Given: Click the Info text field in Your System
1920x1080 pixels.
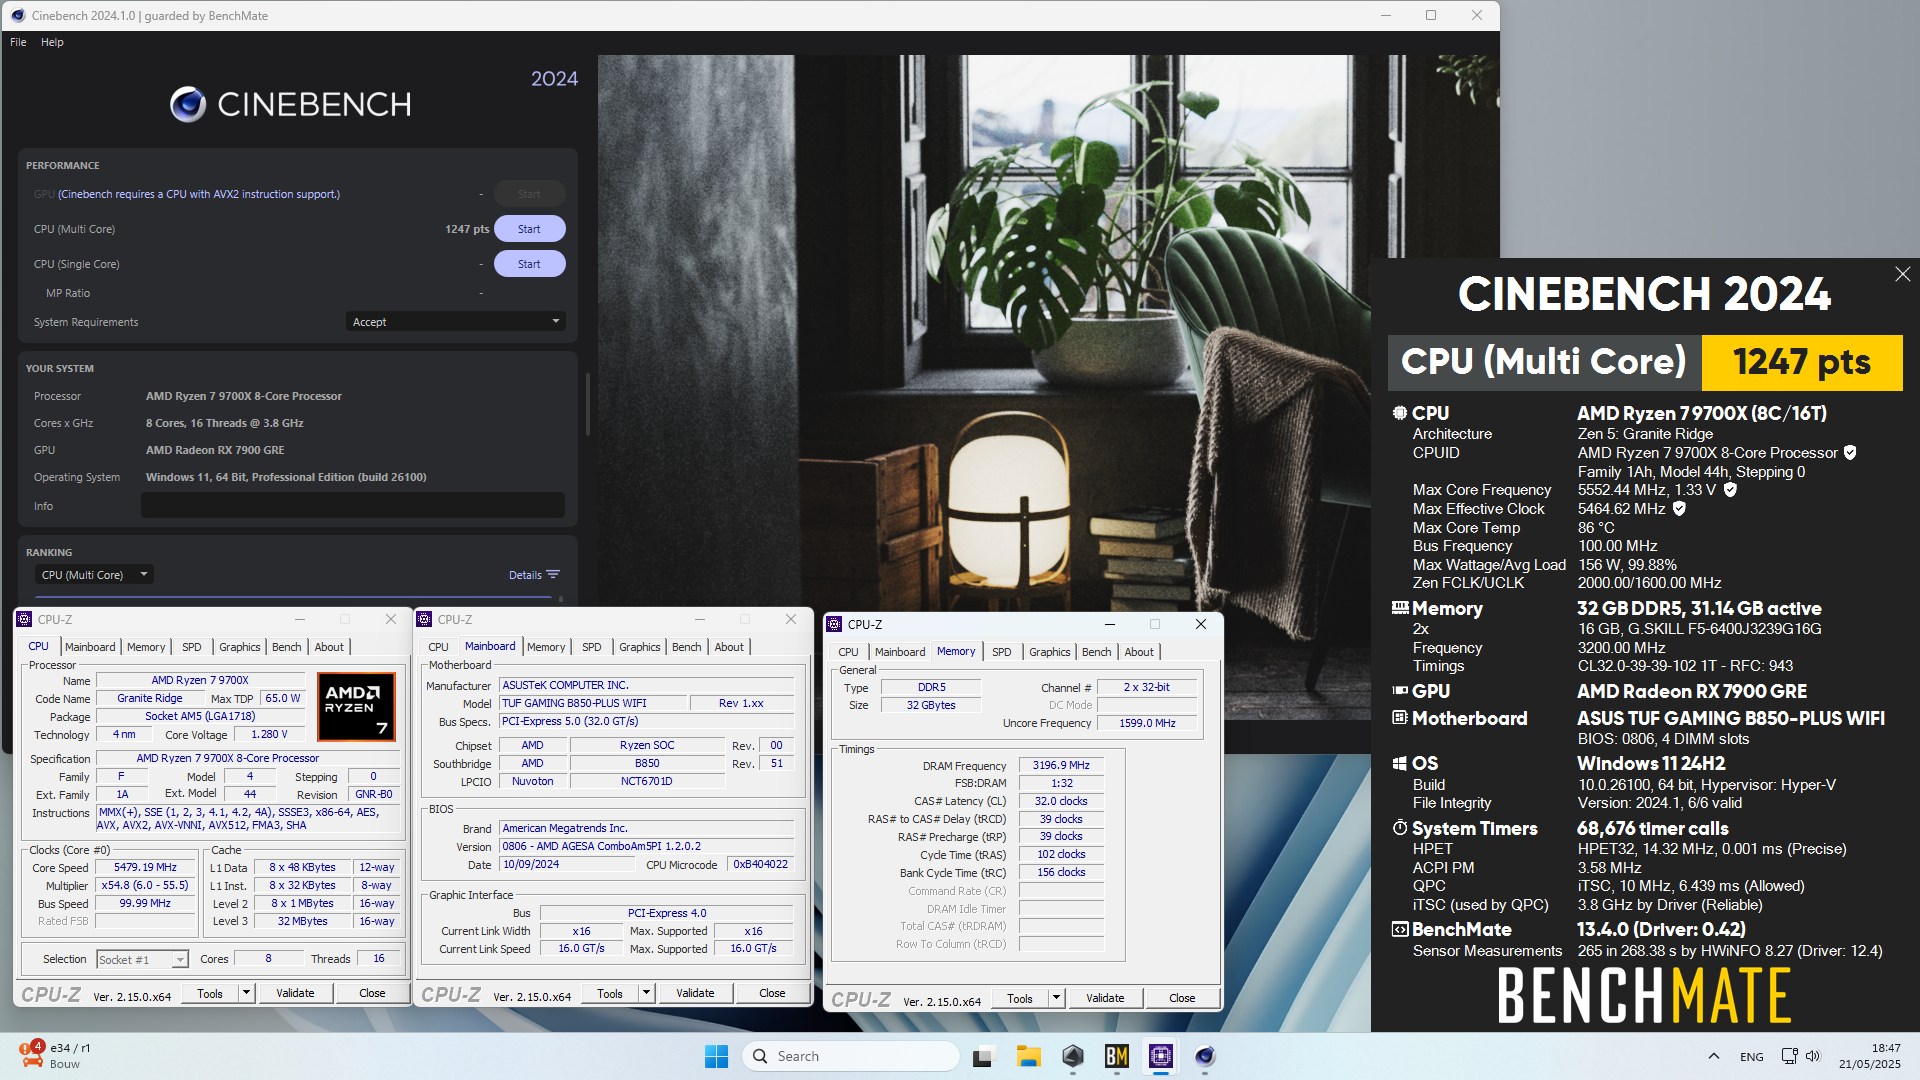Looking at the screenshot, I should pos(352,506).
